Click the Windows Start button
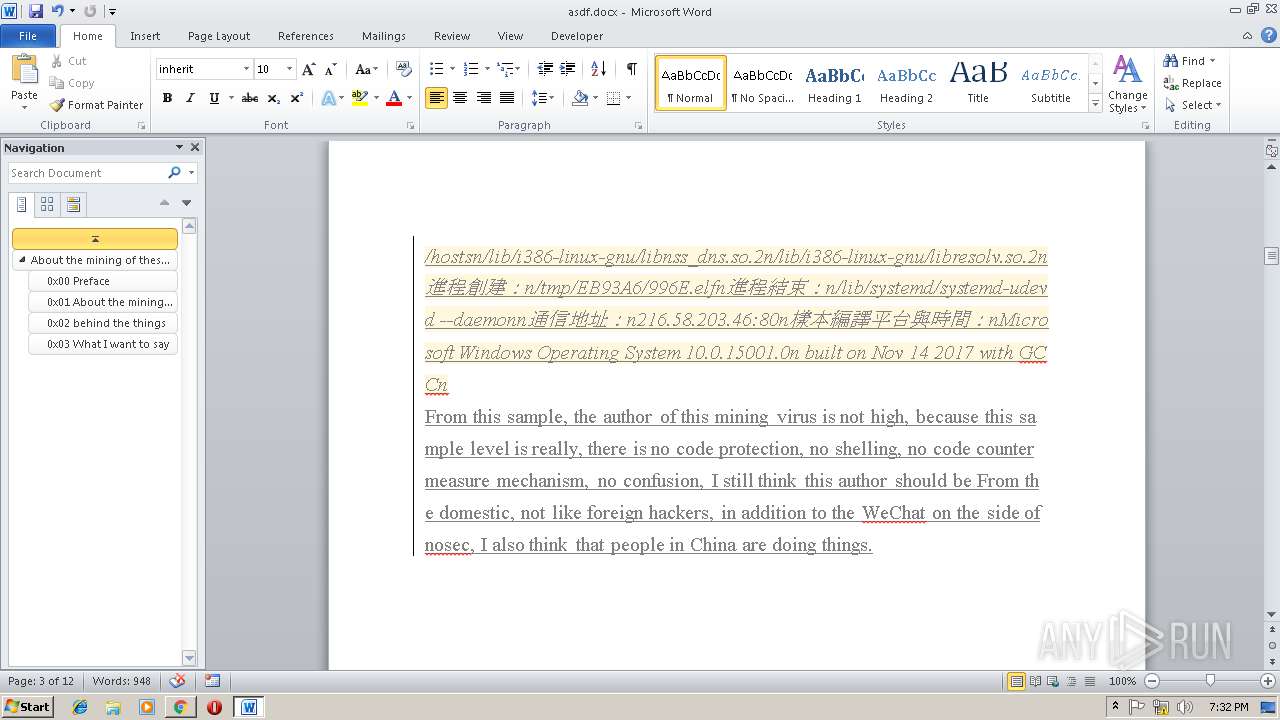The height and width of the screenshot is (720, 1280). [27, 706]
